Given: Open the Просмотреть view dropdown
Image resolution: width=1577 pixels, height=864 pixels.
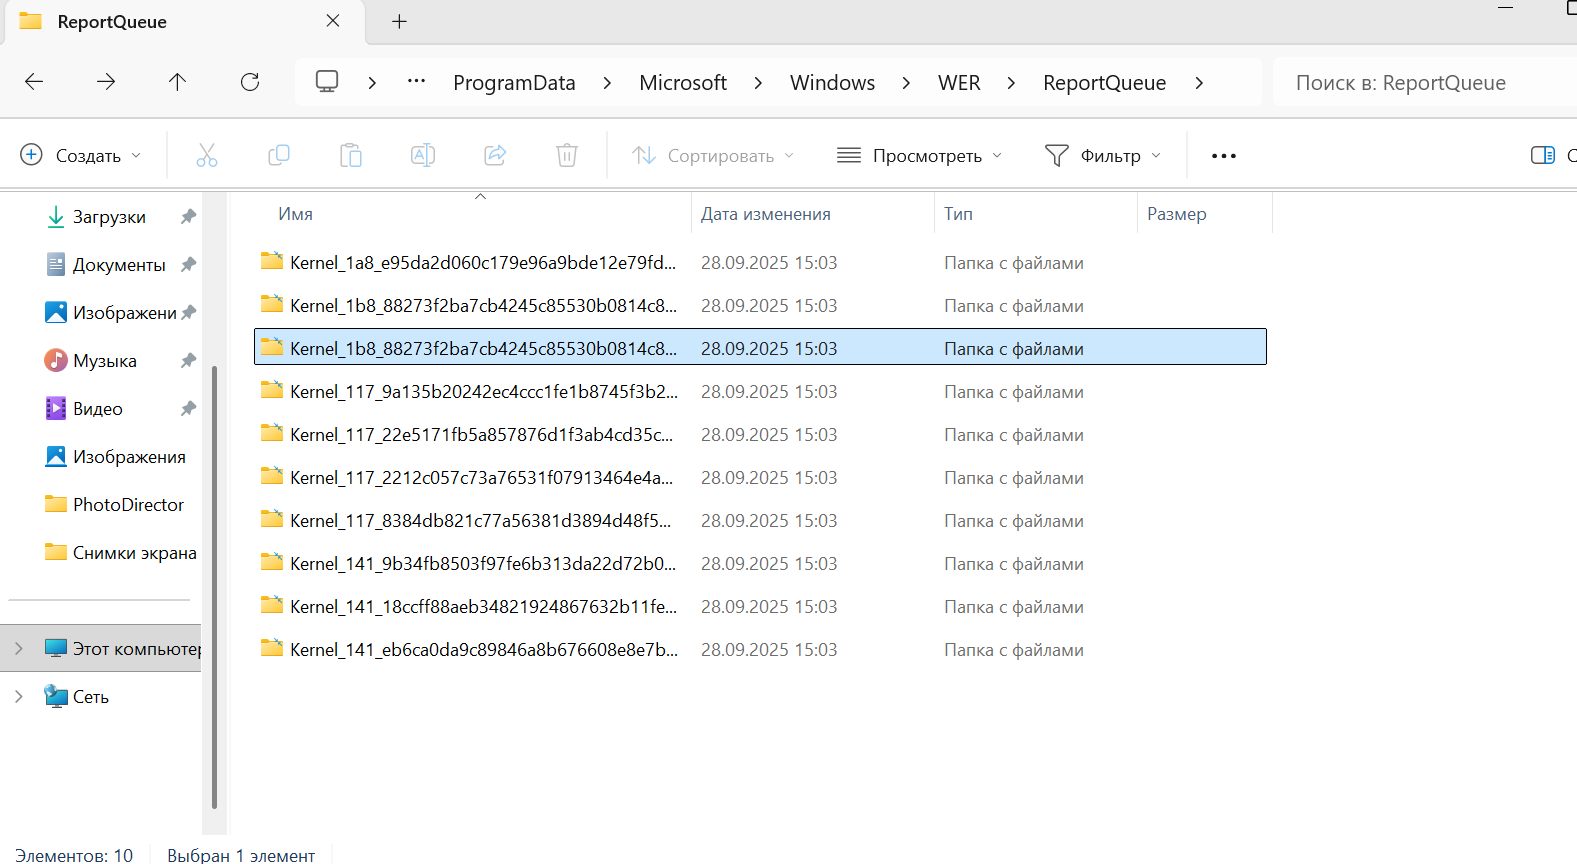Looking at the screenshot, I should click(x=919, y=155).
